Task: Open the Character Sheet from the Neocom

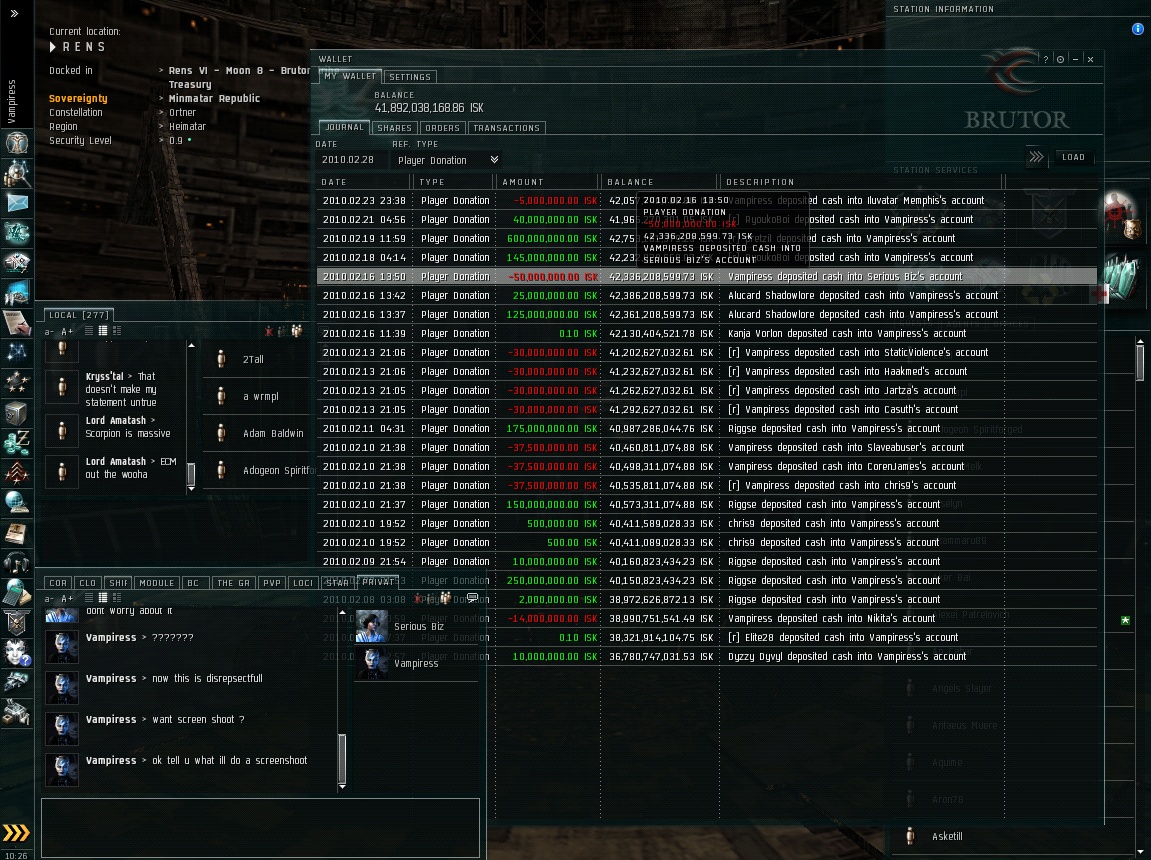Action: [16, 142]
